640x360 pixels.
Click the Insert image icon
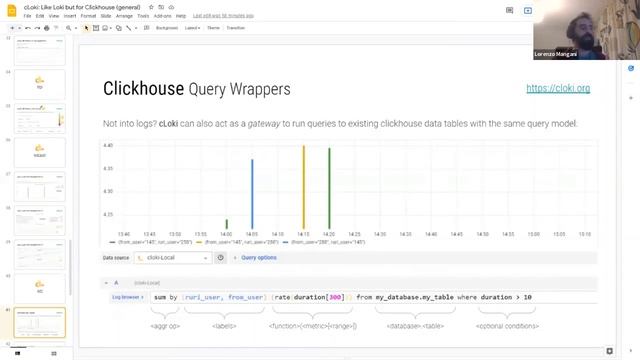(105, 28)
